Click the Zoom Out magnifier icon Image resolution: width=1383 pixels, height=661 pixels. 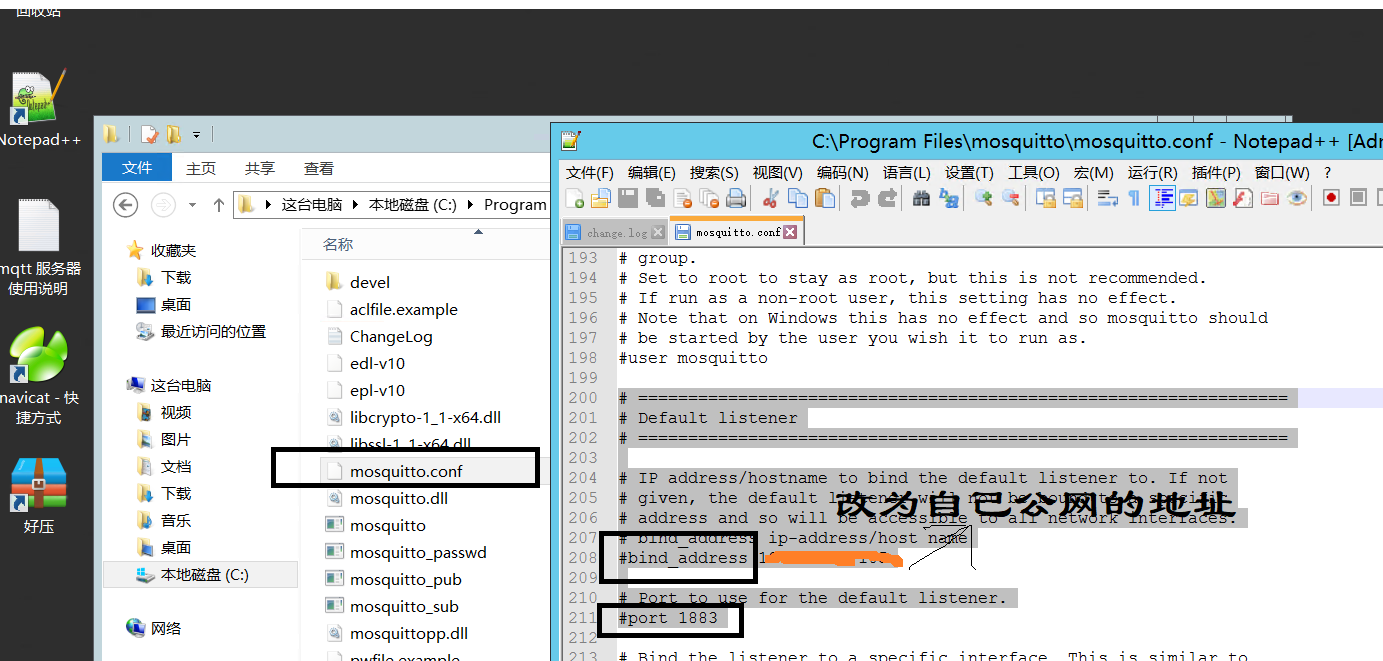pyautogui.click(x=1010, y=198)
